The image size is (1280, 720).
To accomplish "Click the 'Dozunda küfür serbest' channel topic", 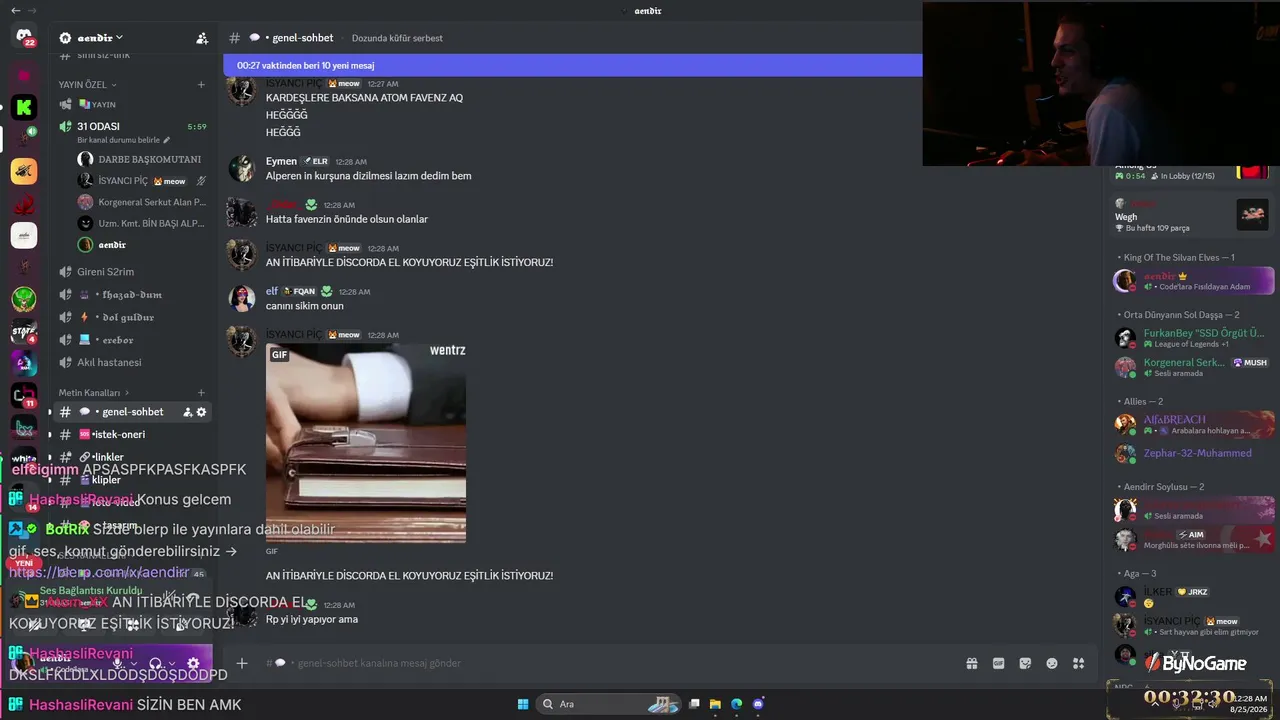I will pos(398,38).
